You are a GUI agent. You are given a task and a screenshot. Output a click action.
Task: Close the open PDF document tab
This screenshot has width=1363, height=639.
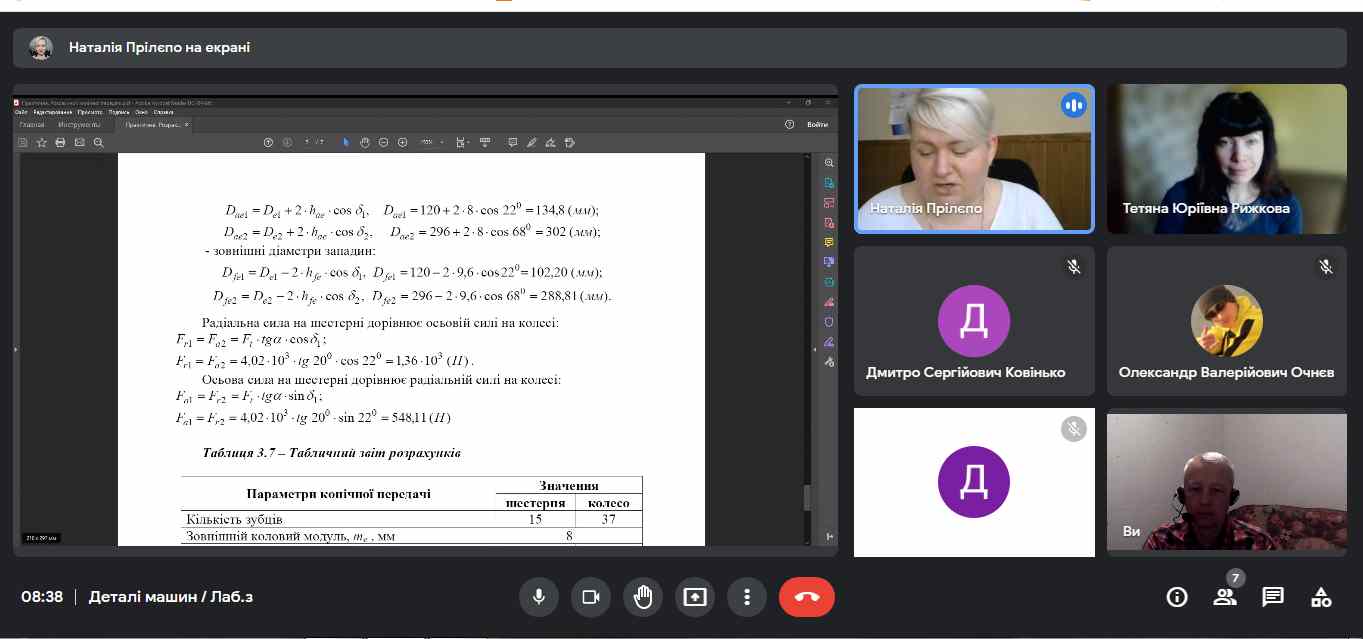[187, 125]
